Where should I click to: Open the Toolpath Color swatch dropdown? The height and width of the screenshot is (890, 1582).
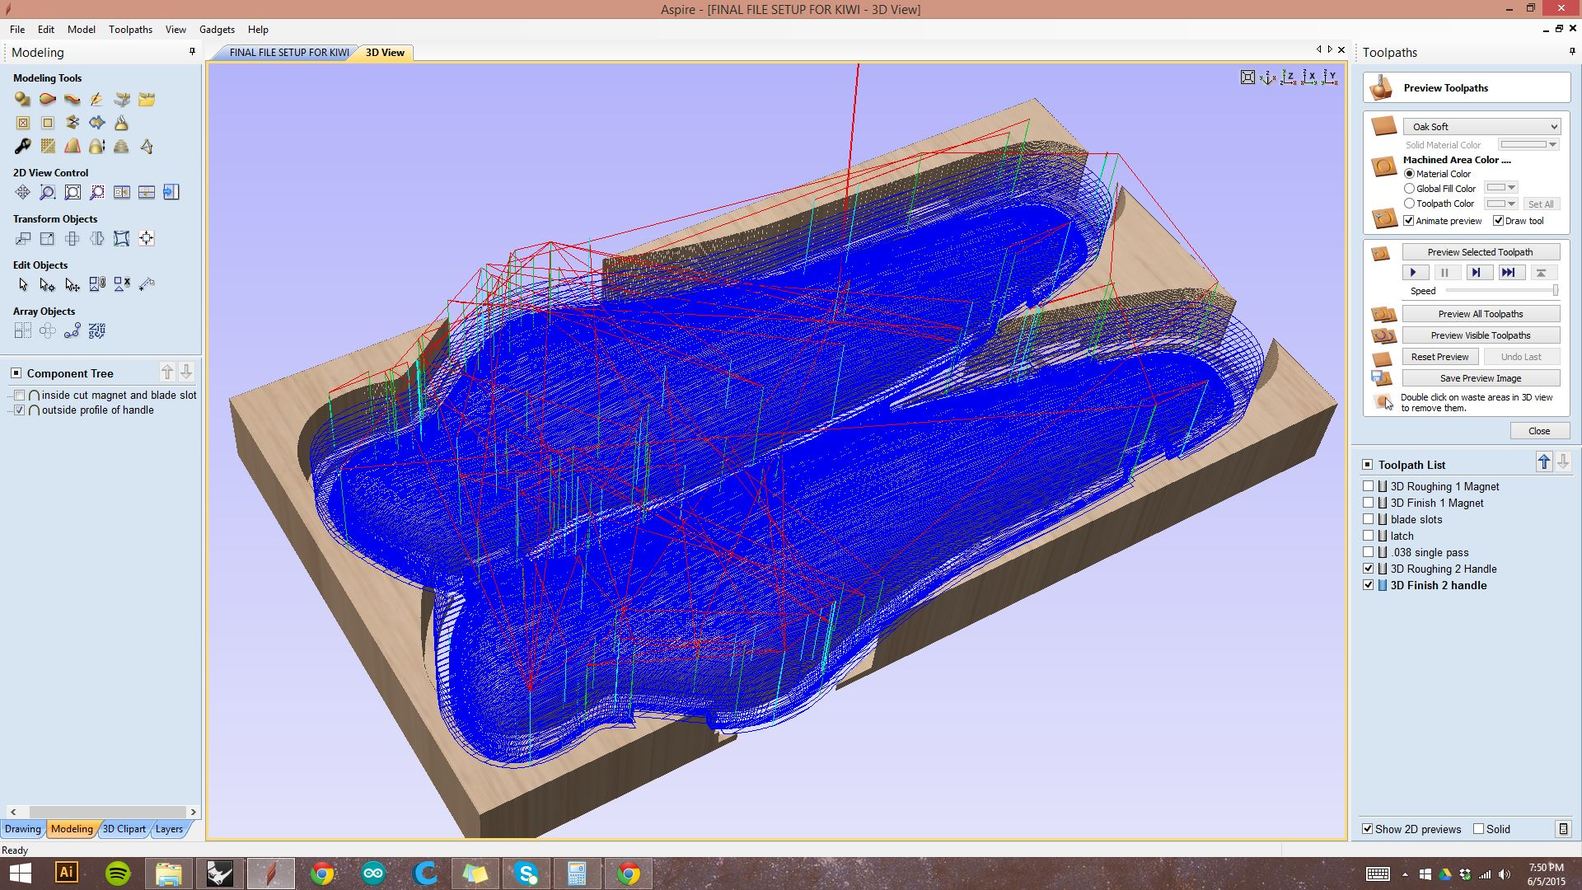tap(1501, 203)
